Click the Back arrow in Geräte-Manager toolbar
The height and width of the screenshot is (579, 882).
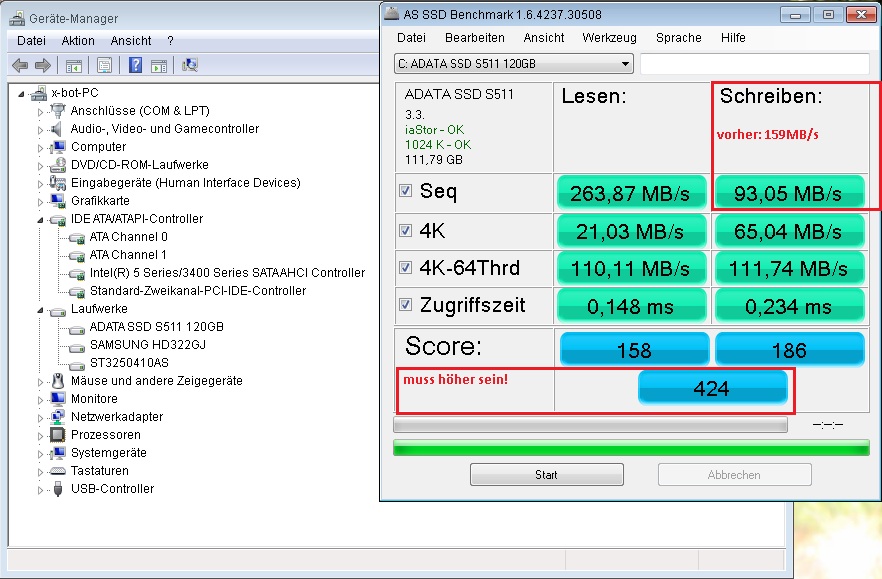click(20, 65)
